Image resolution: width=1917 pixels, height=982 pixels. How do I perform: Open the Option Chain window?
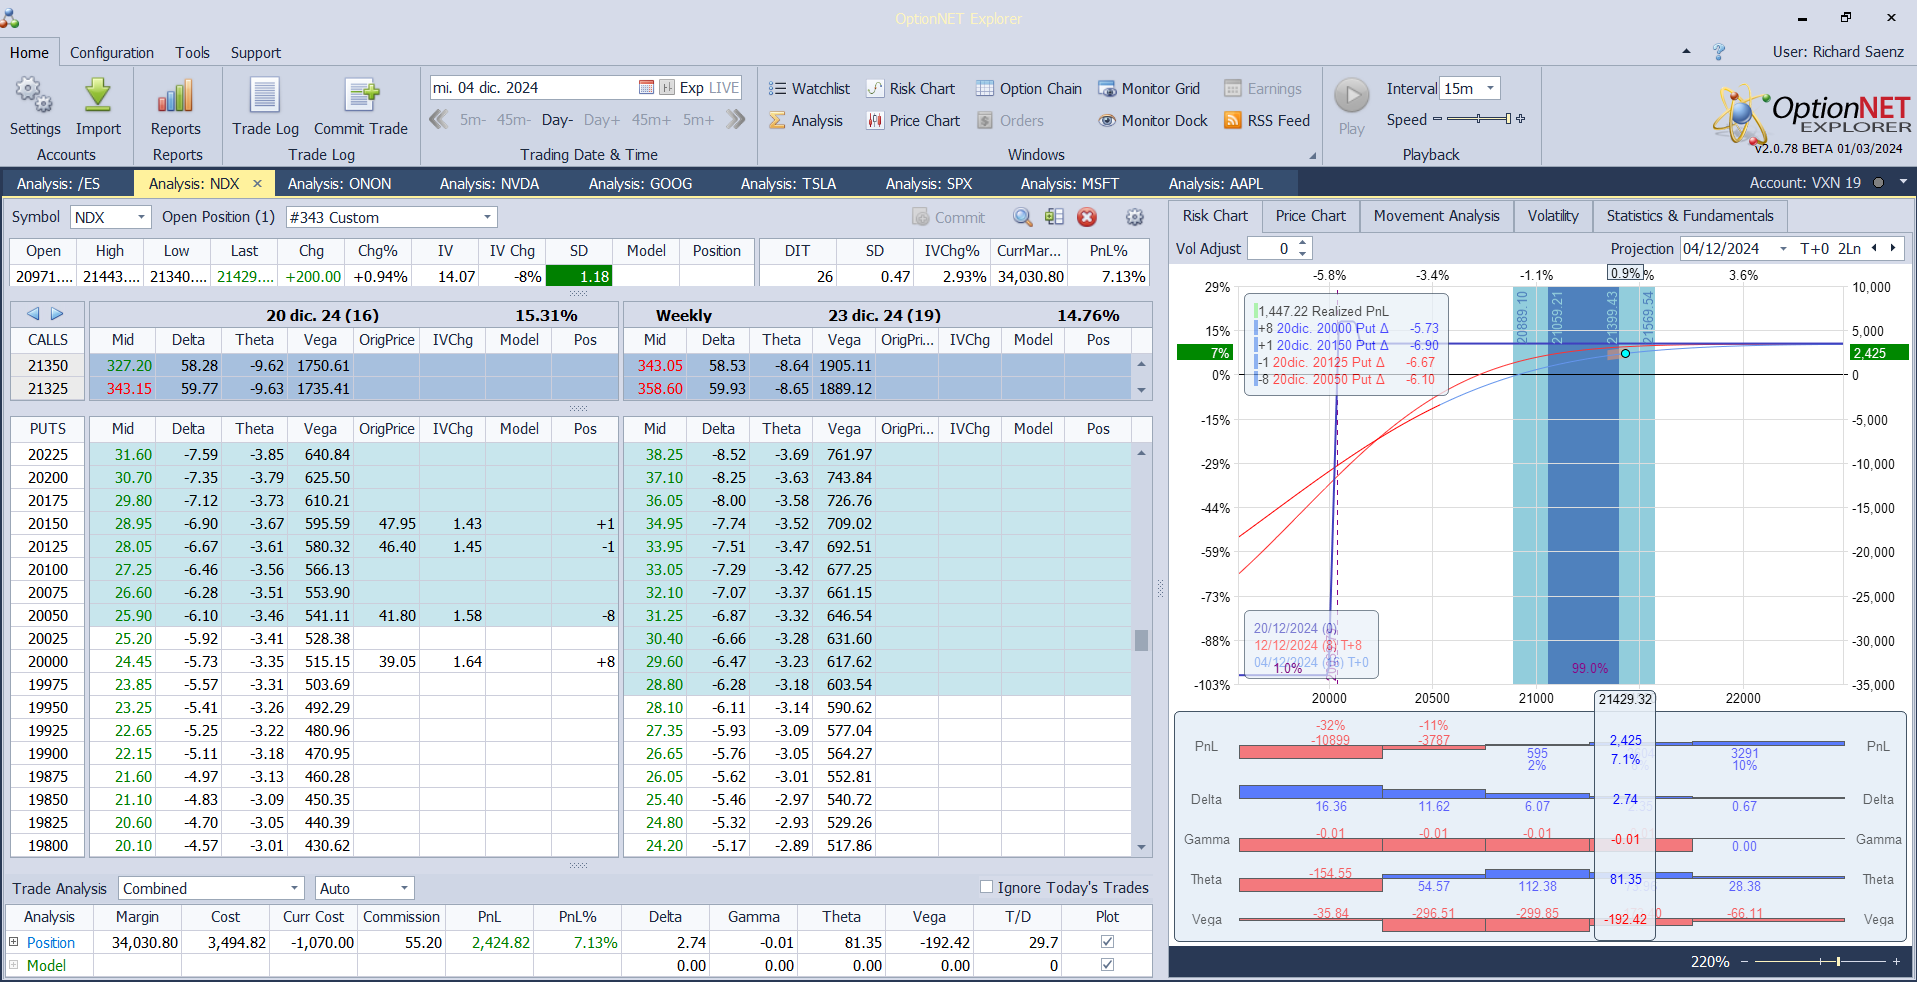[x=1029, y=89]
